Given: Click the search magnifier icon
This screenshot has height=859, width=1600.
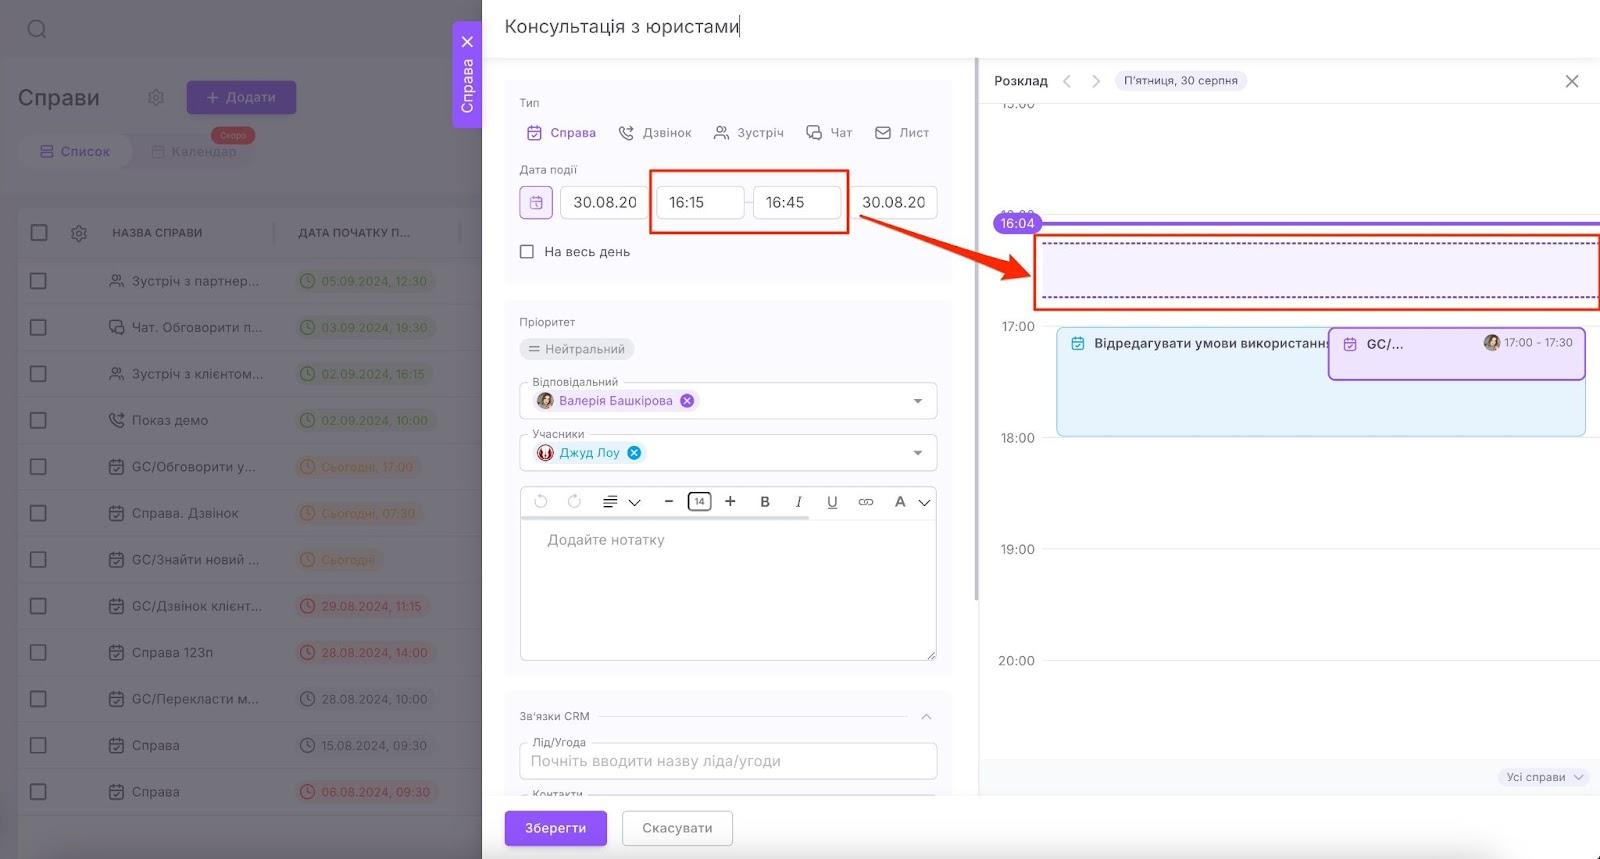Looking at the screenshot, I should point(37,29).
